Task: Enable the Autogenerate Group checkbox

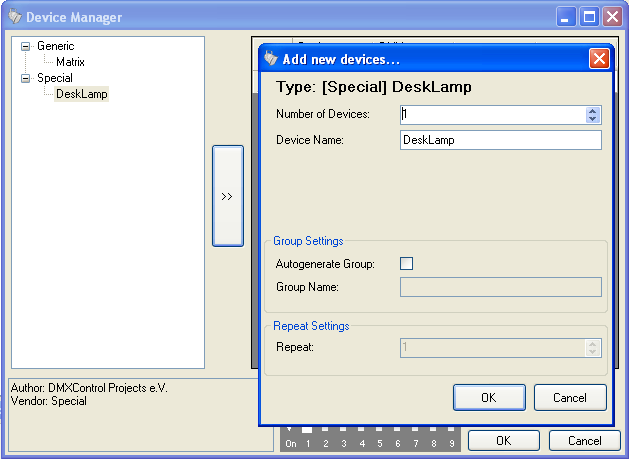Action: pyautogui.click(x=406, y=264)
